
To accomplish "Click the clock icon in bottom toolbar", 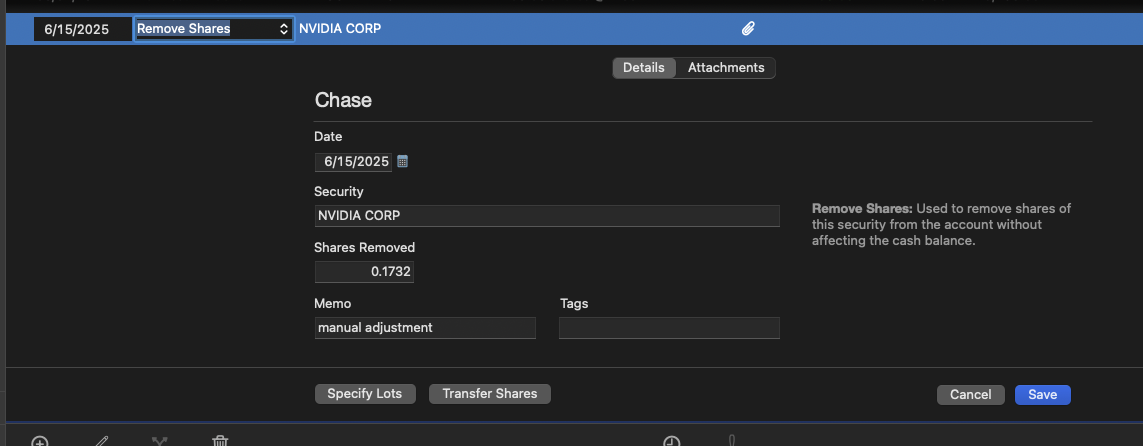I will 672,441.
